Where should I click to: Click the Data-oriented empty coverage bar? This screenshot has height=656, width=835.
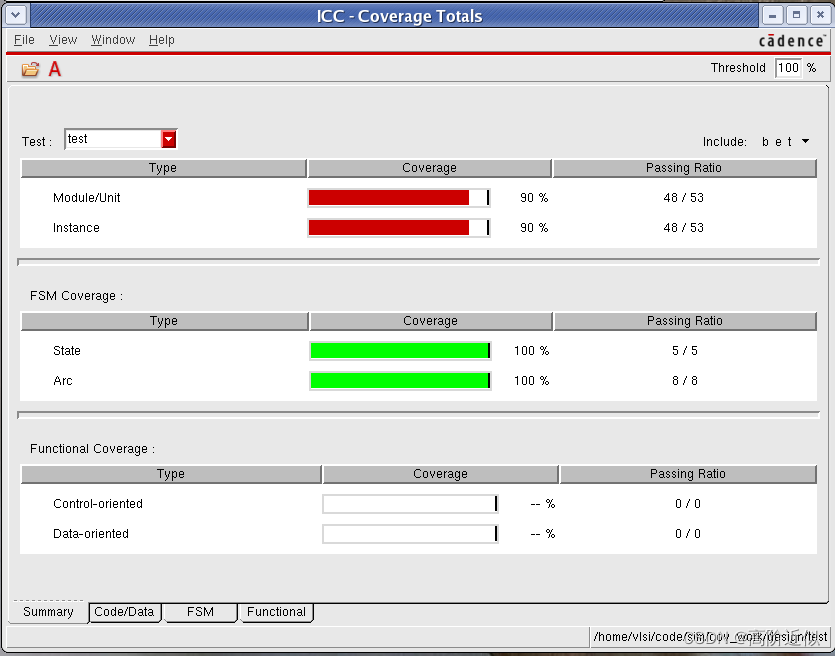(x=410, y=533)
